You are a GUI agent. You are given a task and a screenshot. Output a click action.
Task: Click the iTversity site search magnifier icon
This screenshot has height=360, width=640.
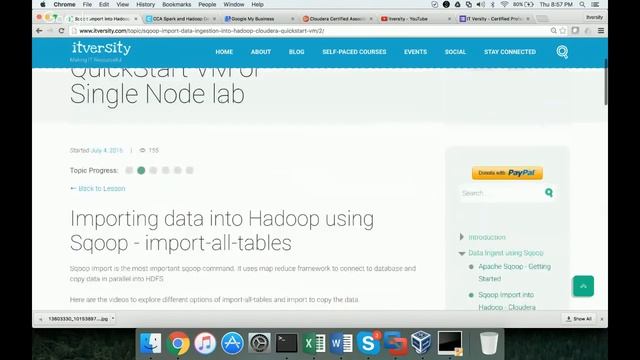click(x=562, y=52)
